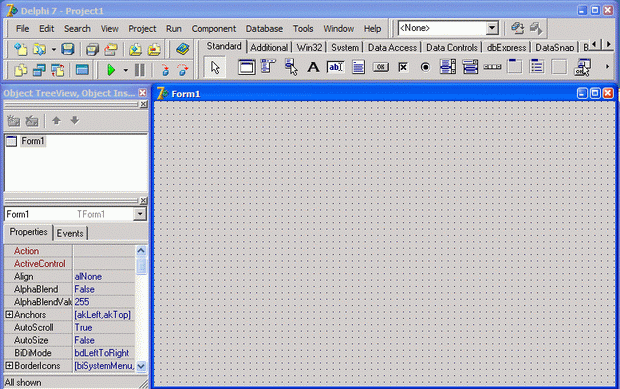Click Remove file from project icon
The height and width of the screenshot is (389, 620).
click(154, 49)
